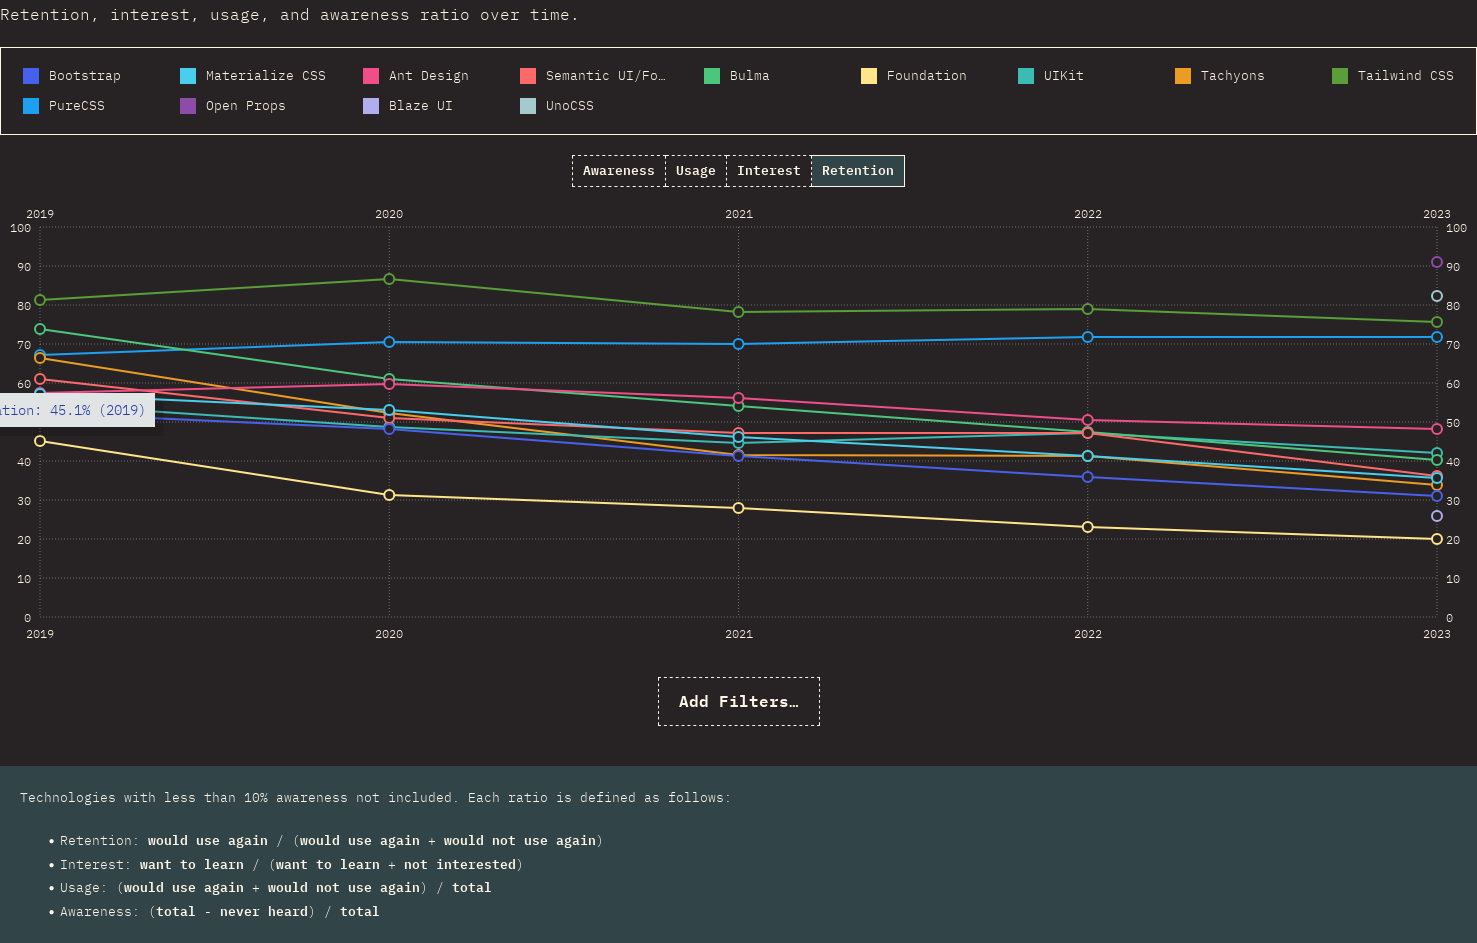1477x943 pixels.
Task: Click the Tailwind CSS 2021 data point
Action: point(739,312)
